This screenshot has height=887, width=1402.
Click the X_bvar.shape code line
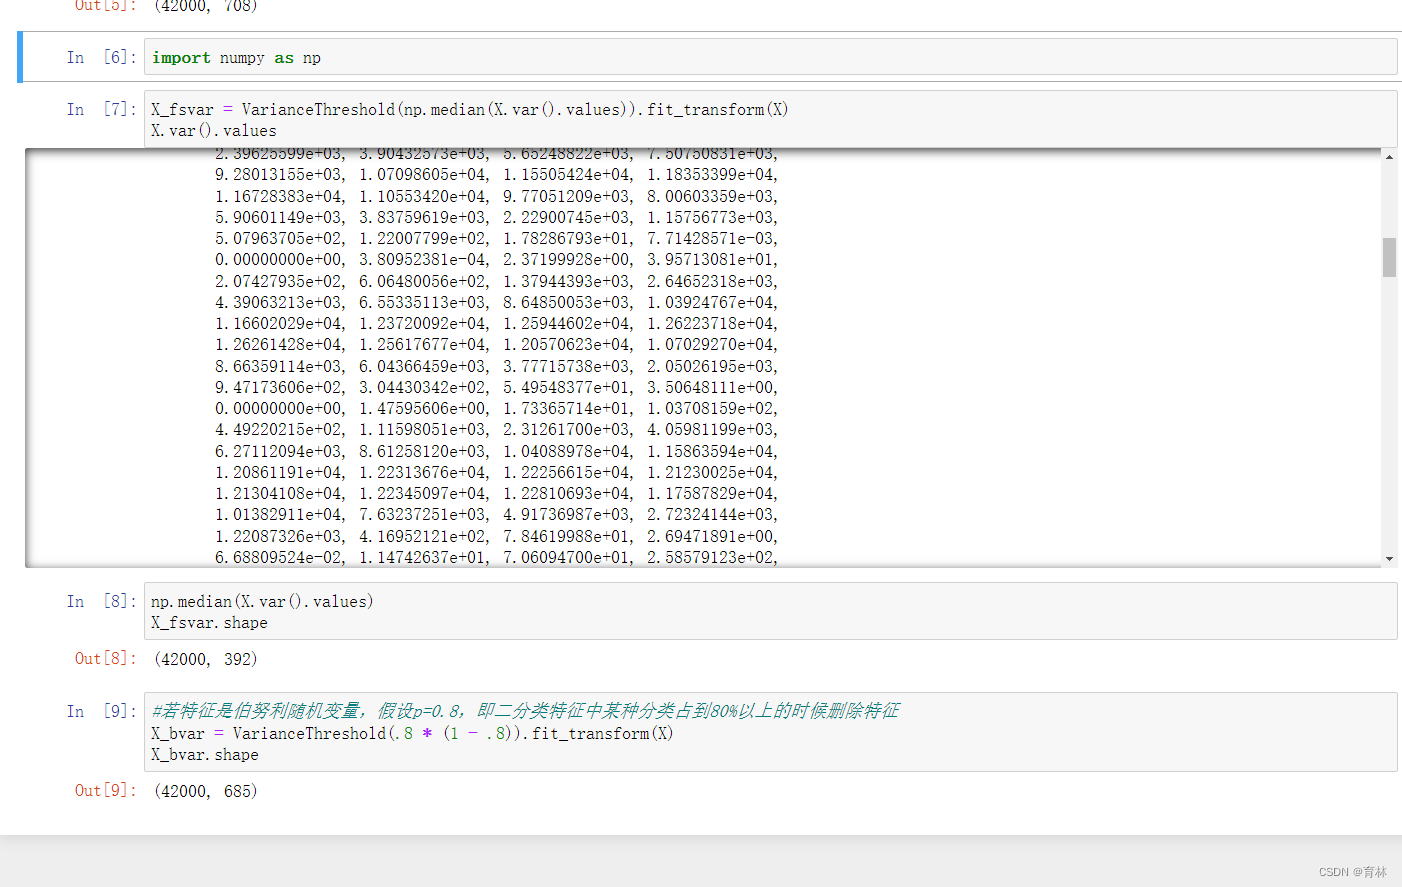pyautogui.click(x=205, y=755)
